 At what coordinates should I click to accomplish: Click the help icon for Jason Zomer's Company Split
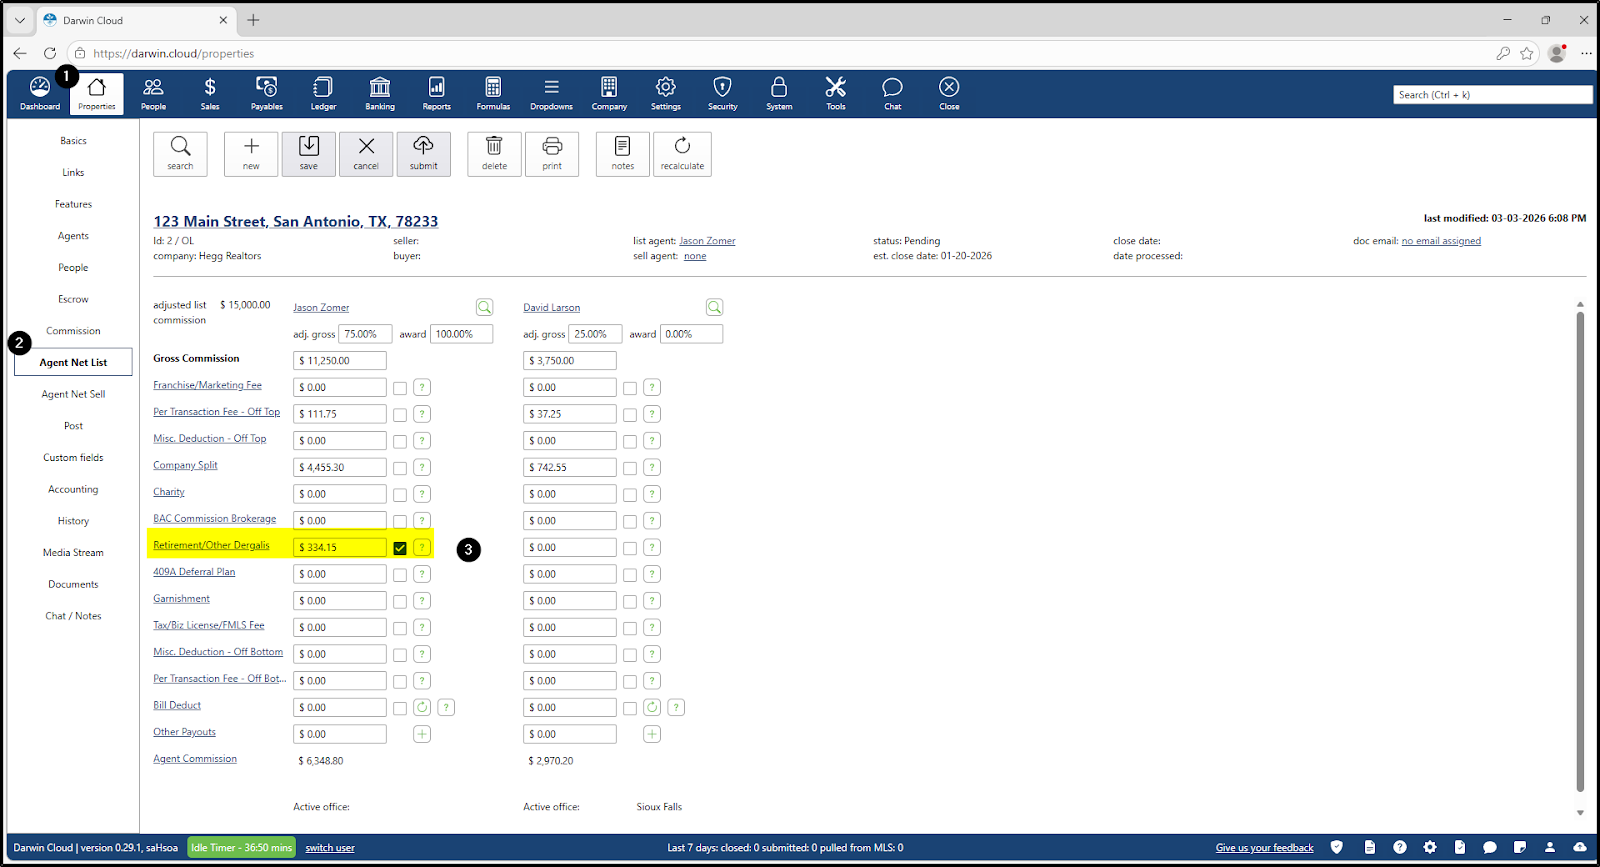[x=422, y=467]
